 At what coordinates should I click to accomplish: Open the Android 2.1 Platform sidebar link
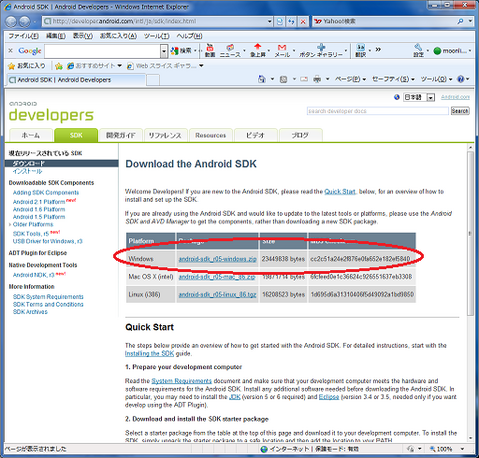point(39,202)
